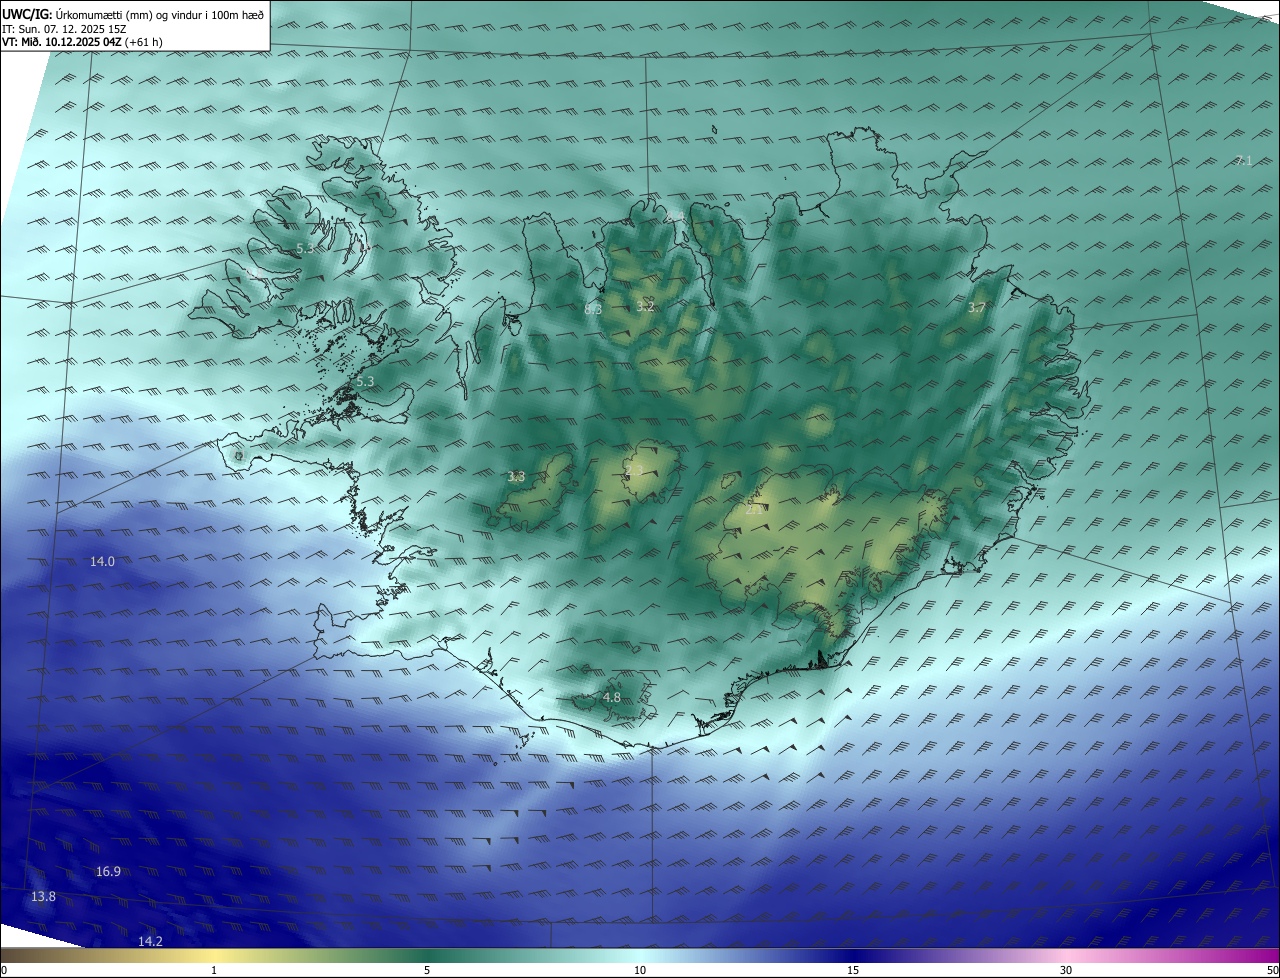
Task: Click the 5.3 label beside the small islands cluster
Action: click(365, 381)
